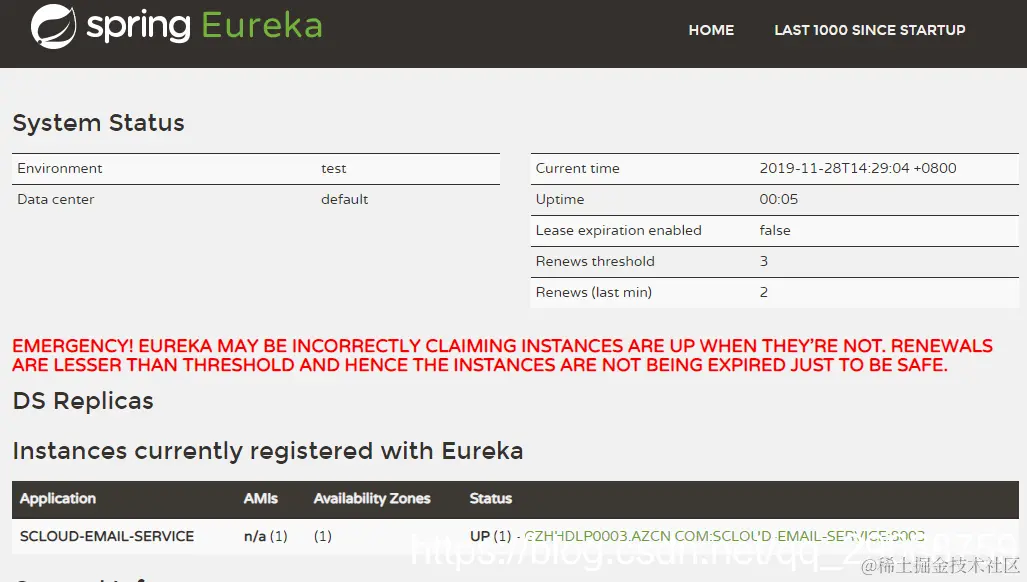The width and height of the screenshot is (1027, 582).
Task: Select the Current time label
Action: pos(578,168)
